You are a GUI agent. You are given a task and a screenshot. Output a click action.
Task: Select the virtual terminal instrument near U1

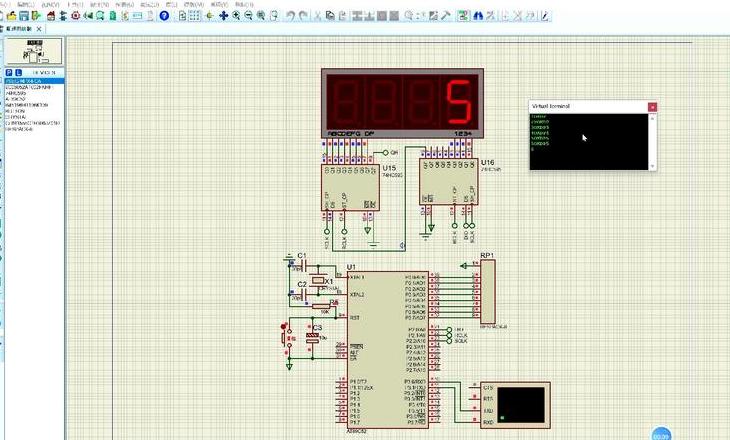(516, 405)
